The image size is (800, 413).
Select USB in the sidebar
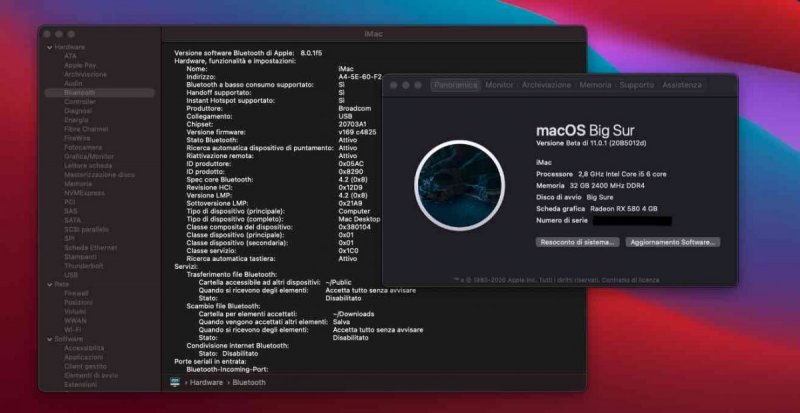[71, 275]
